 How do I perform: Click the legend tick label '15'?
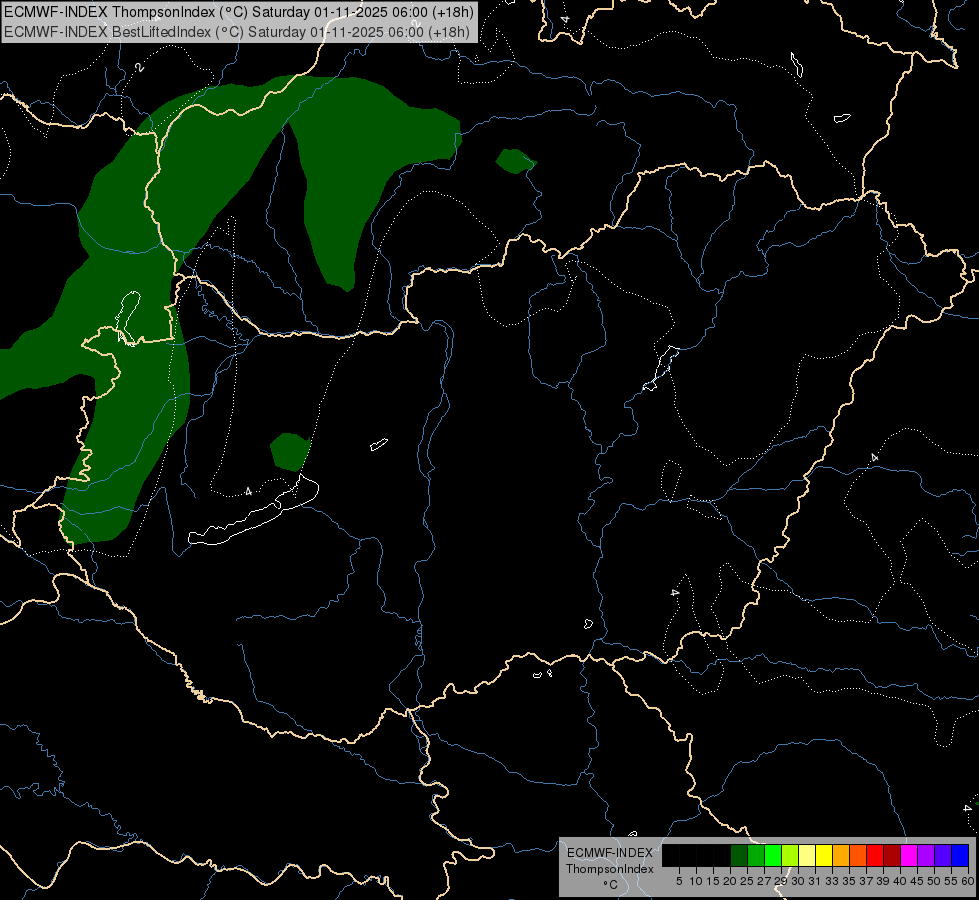coord(713,881)
